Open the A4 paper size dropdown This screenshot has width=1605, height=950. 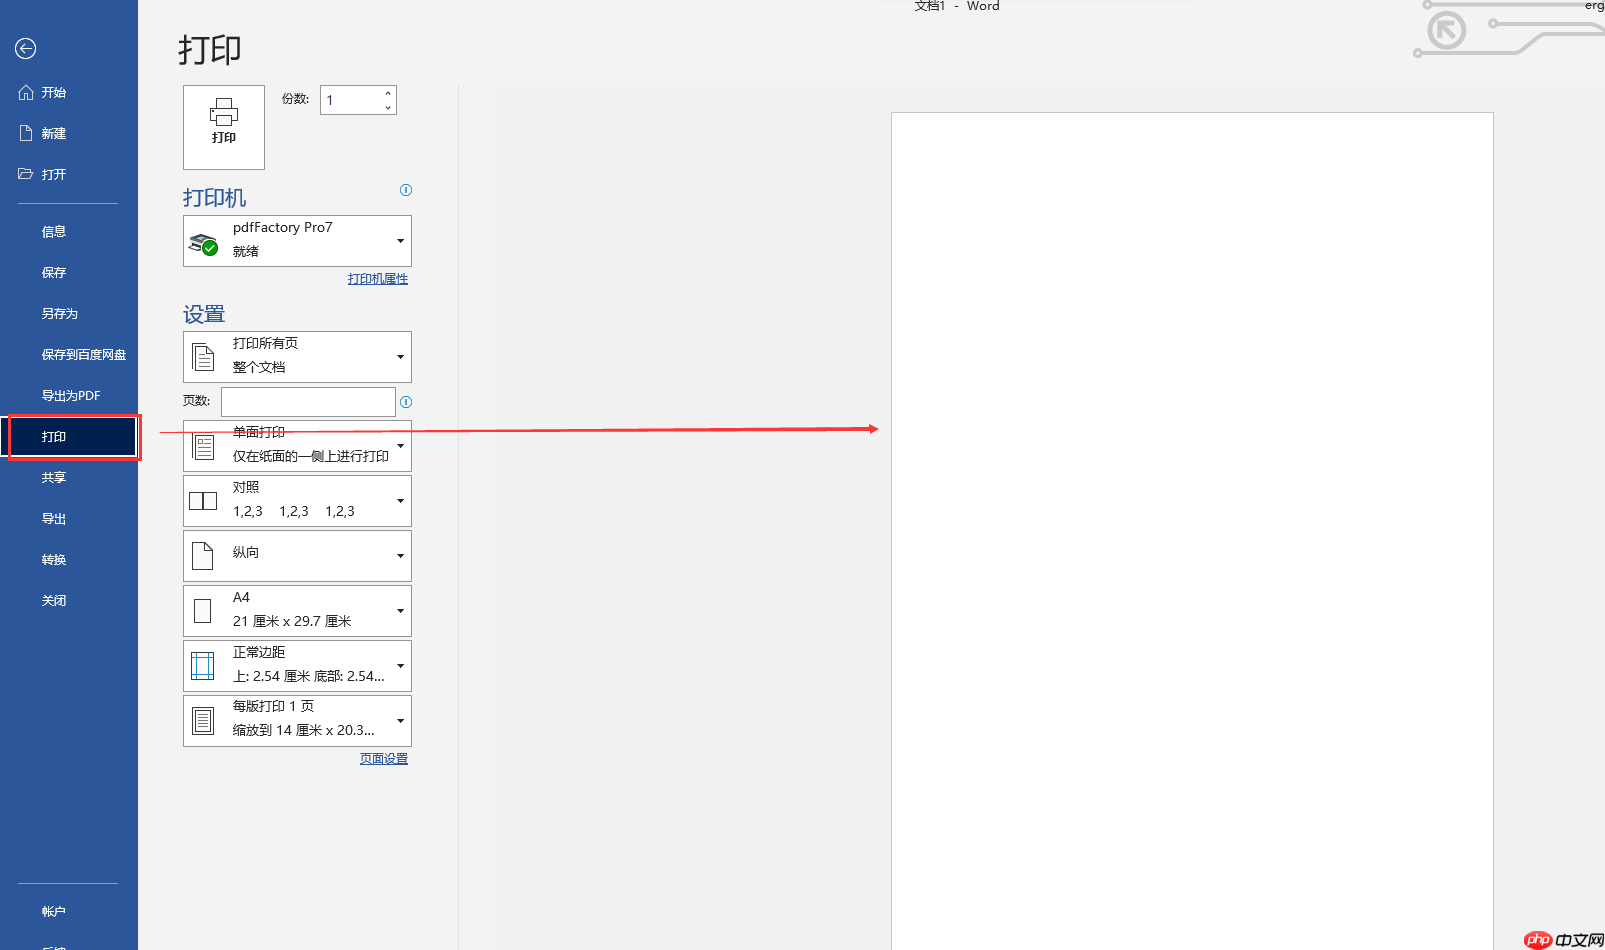(297, 611)
